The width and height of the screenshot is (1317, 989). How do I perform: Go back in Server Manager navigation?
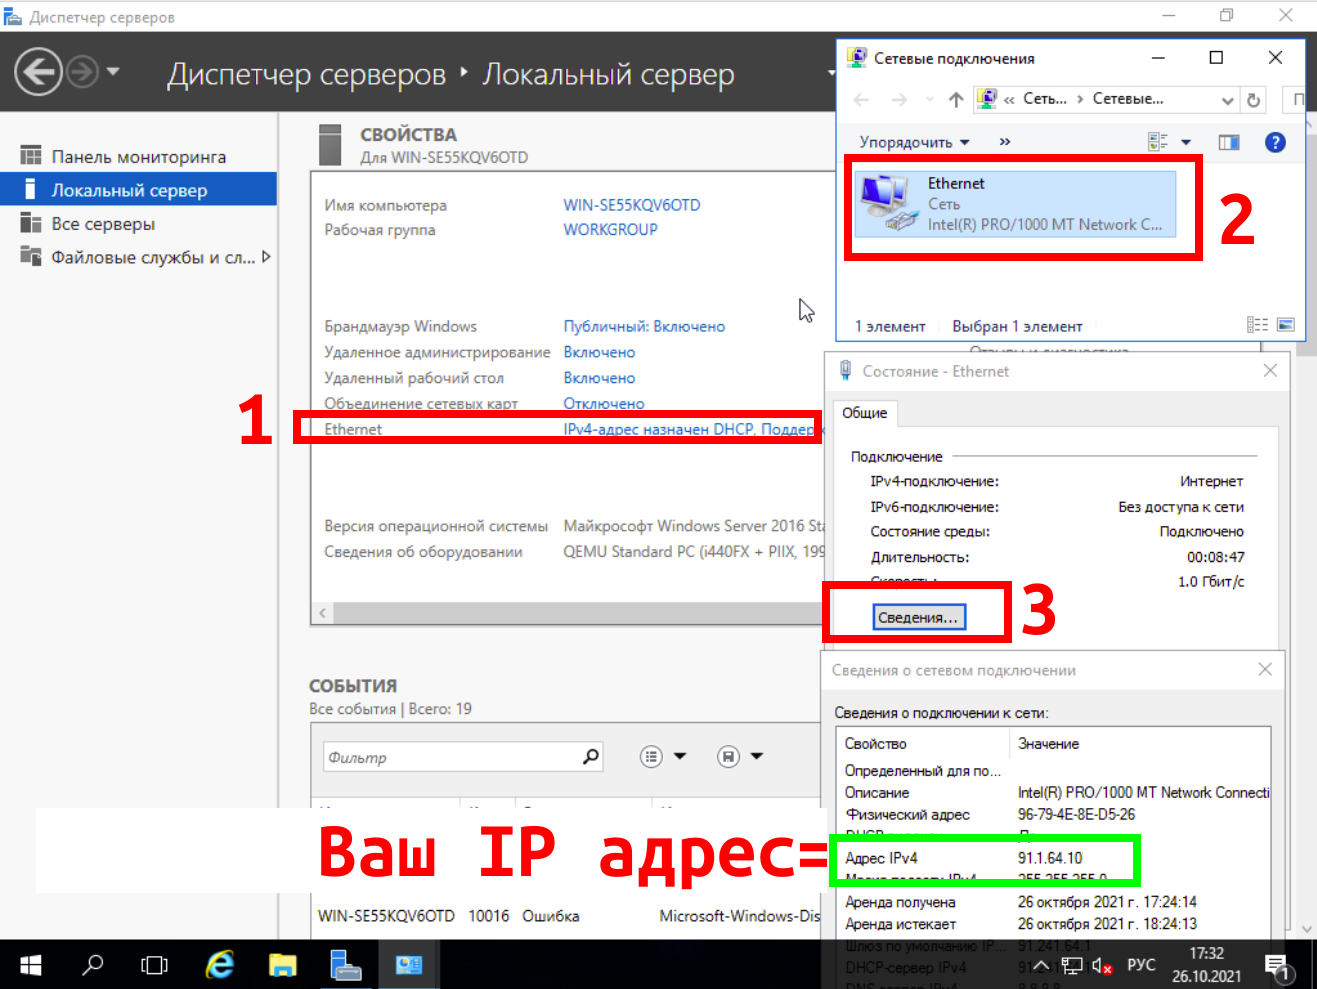point(38,72)
